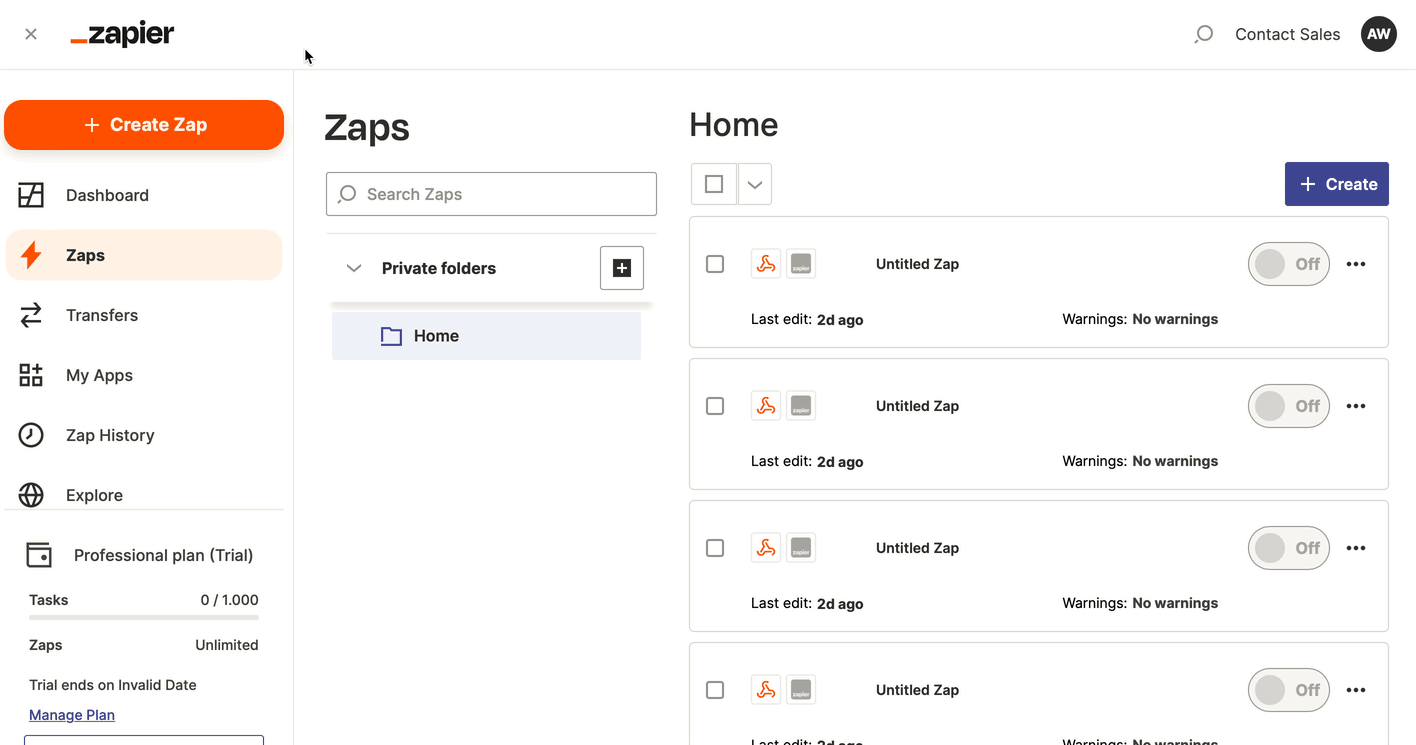
Task: Close sidebar with the X icon
Action: point(31,34)
